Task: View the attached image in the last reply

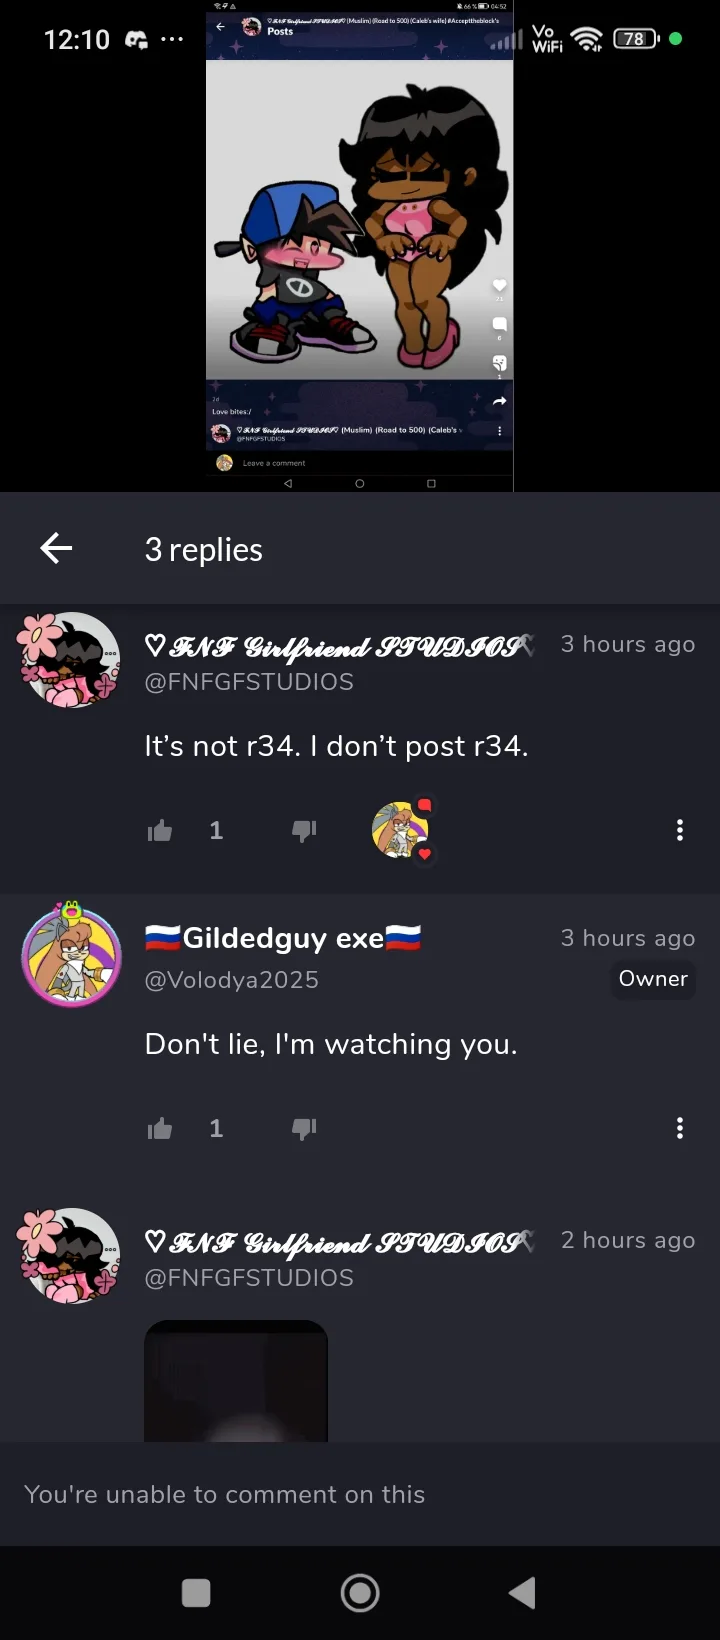Action: (236, 1381)
